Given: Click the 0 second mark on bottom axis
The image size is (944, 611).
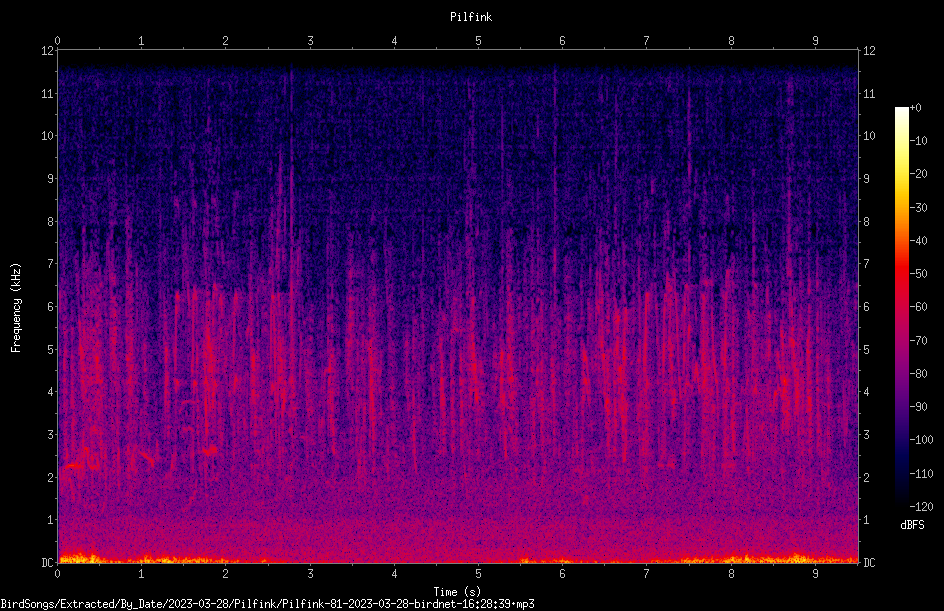Looking at the screenshot, I should [x=57, y=574].
